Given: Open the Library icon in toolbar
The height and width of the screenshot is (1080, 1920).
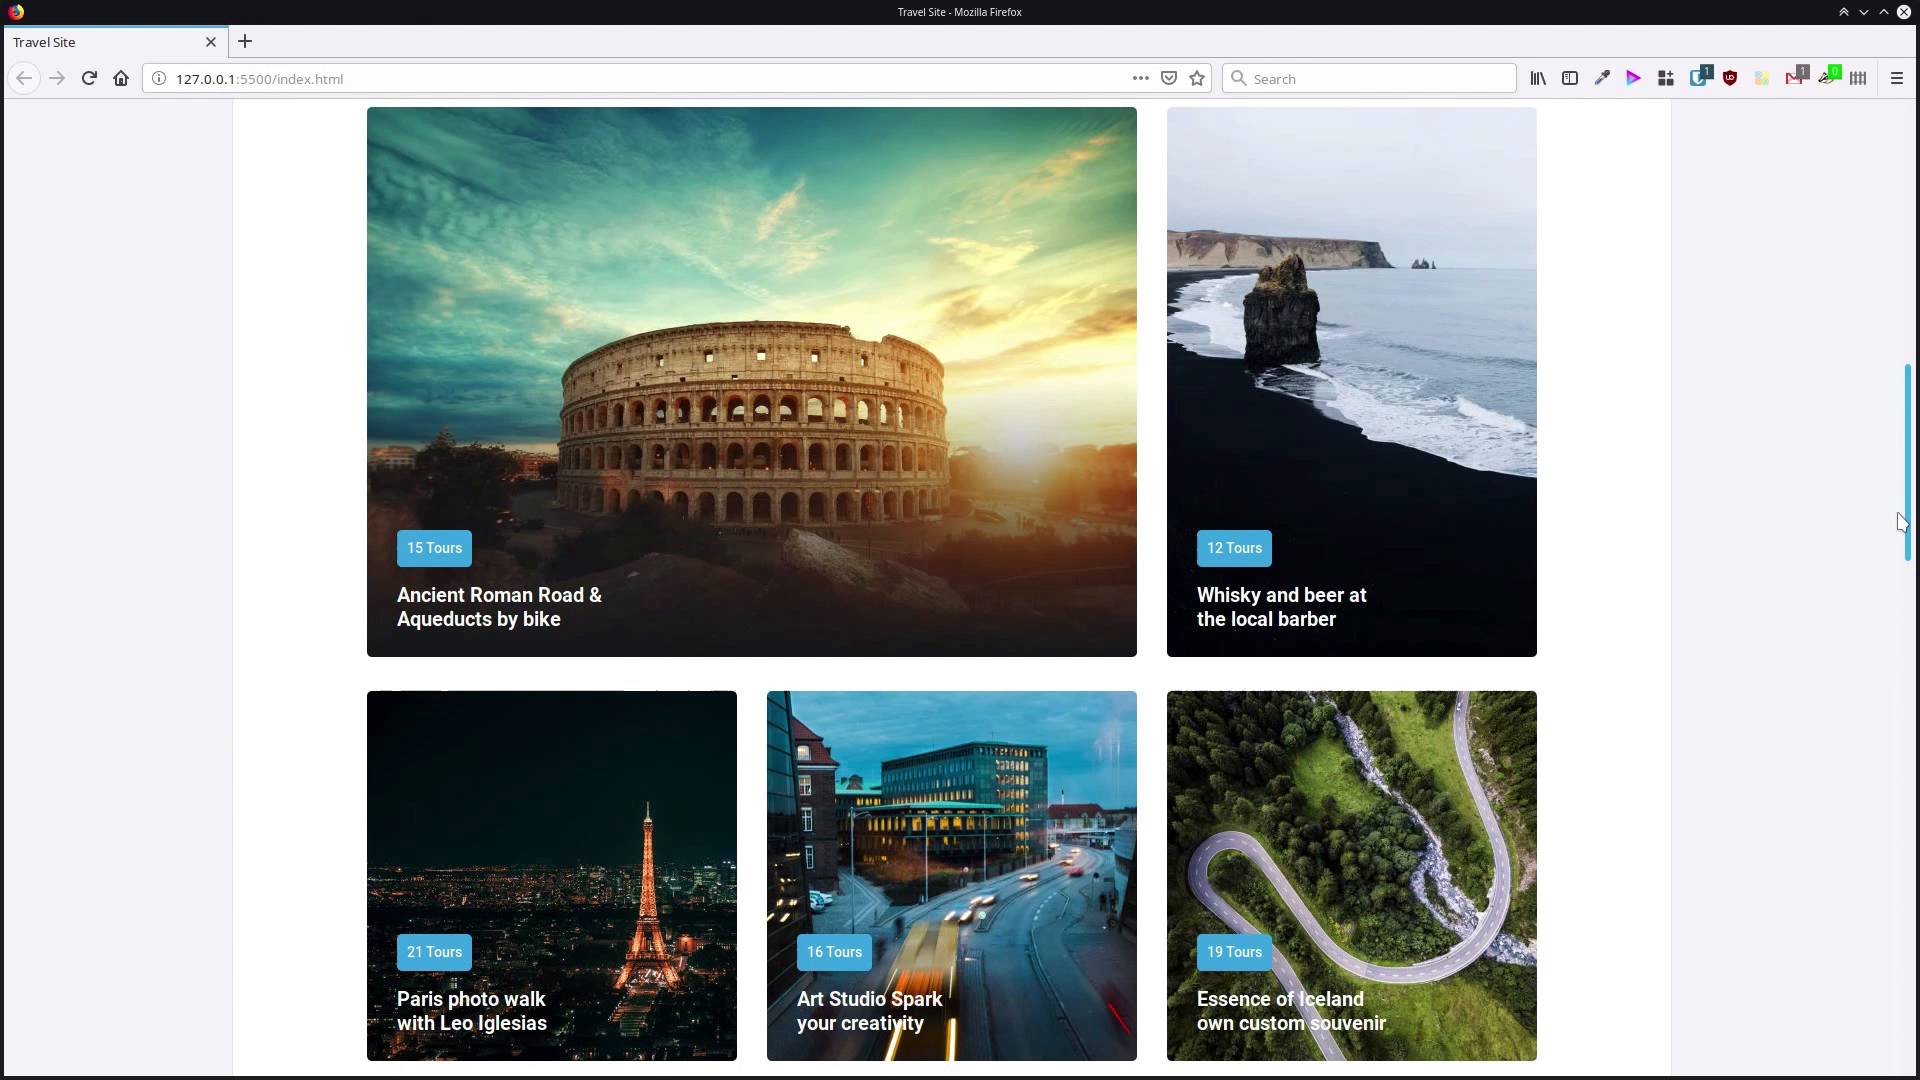Looking at the screenshot, I should (1538, 78).
